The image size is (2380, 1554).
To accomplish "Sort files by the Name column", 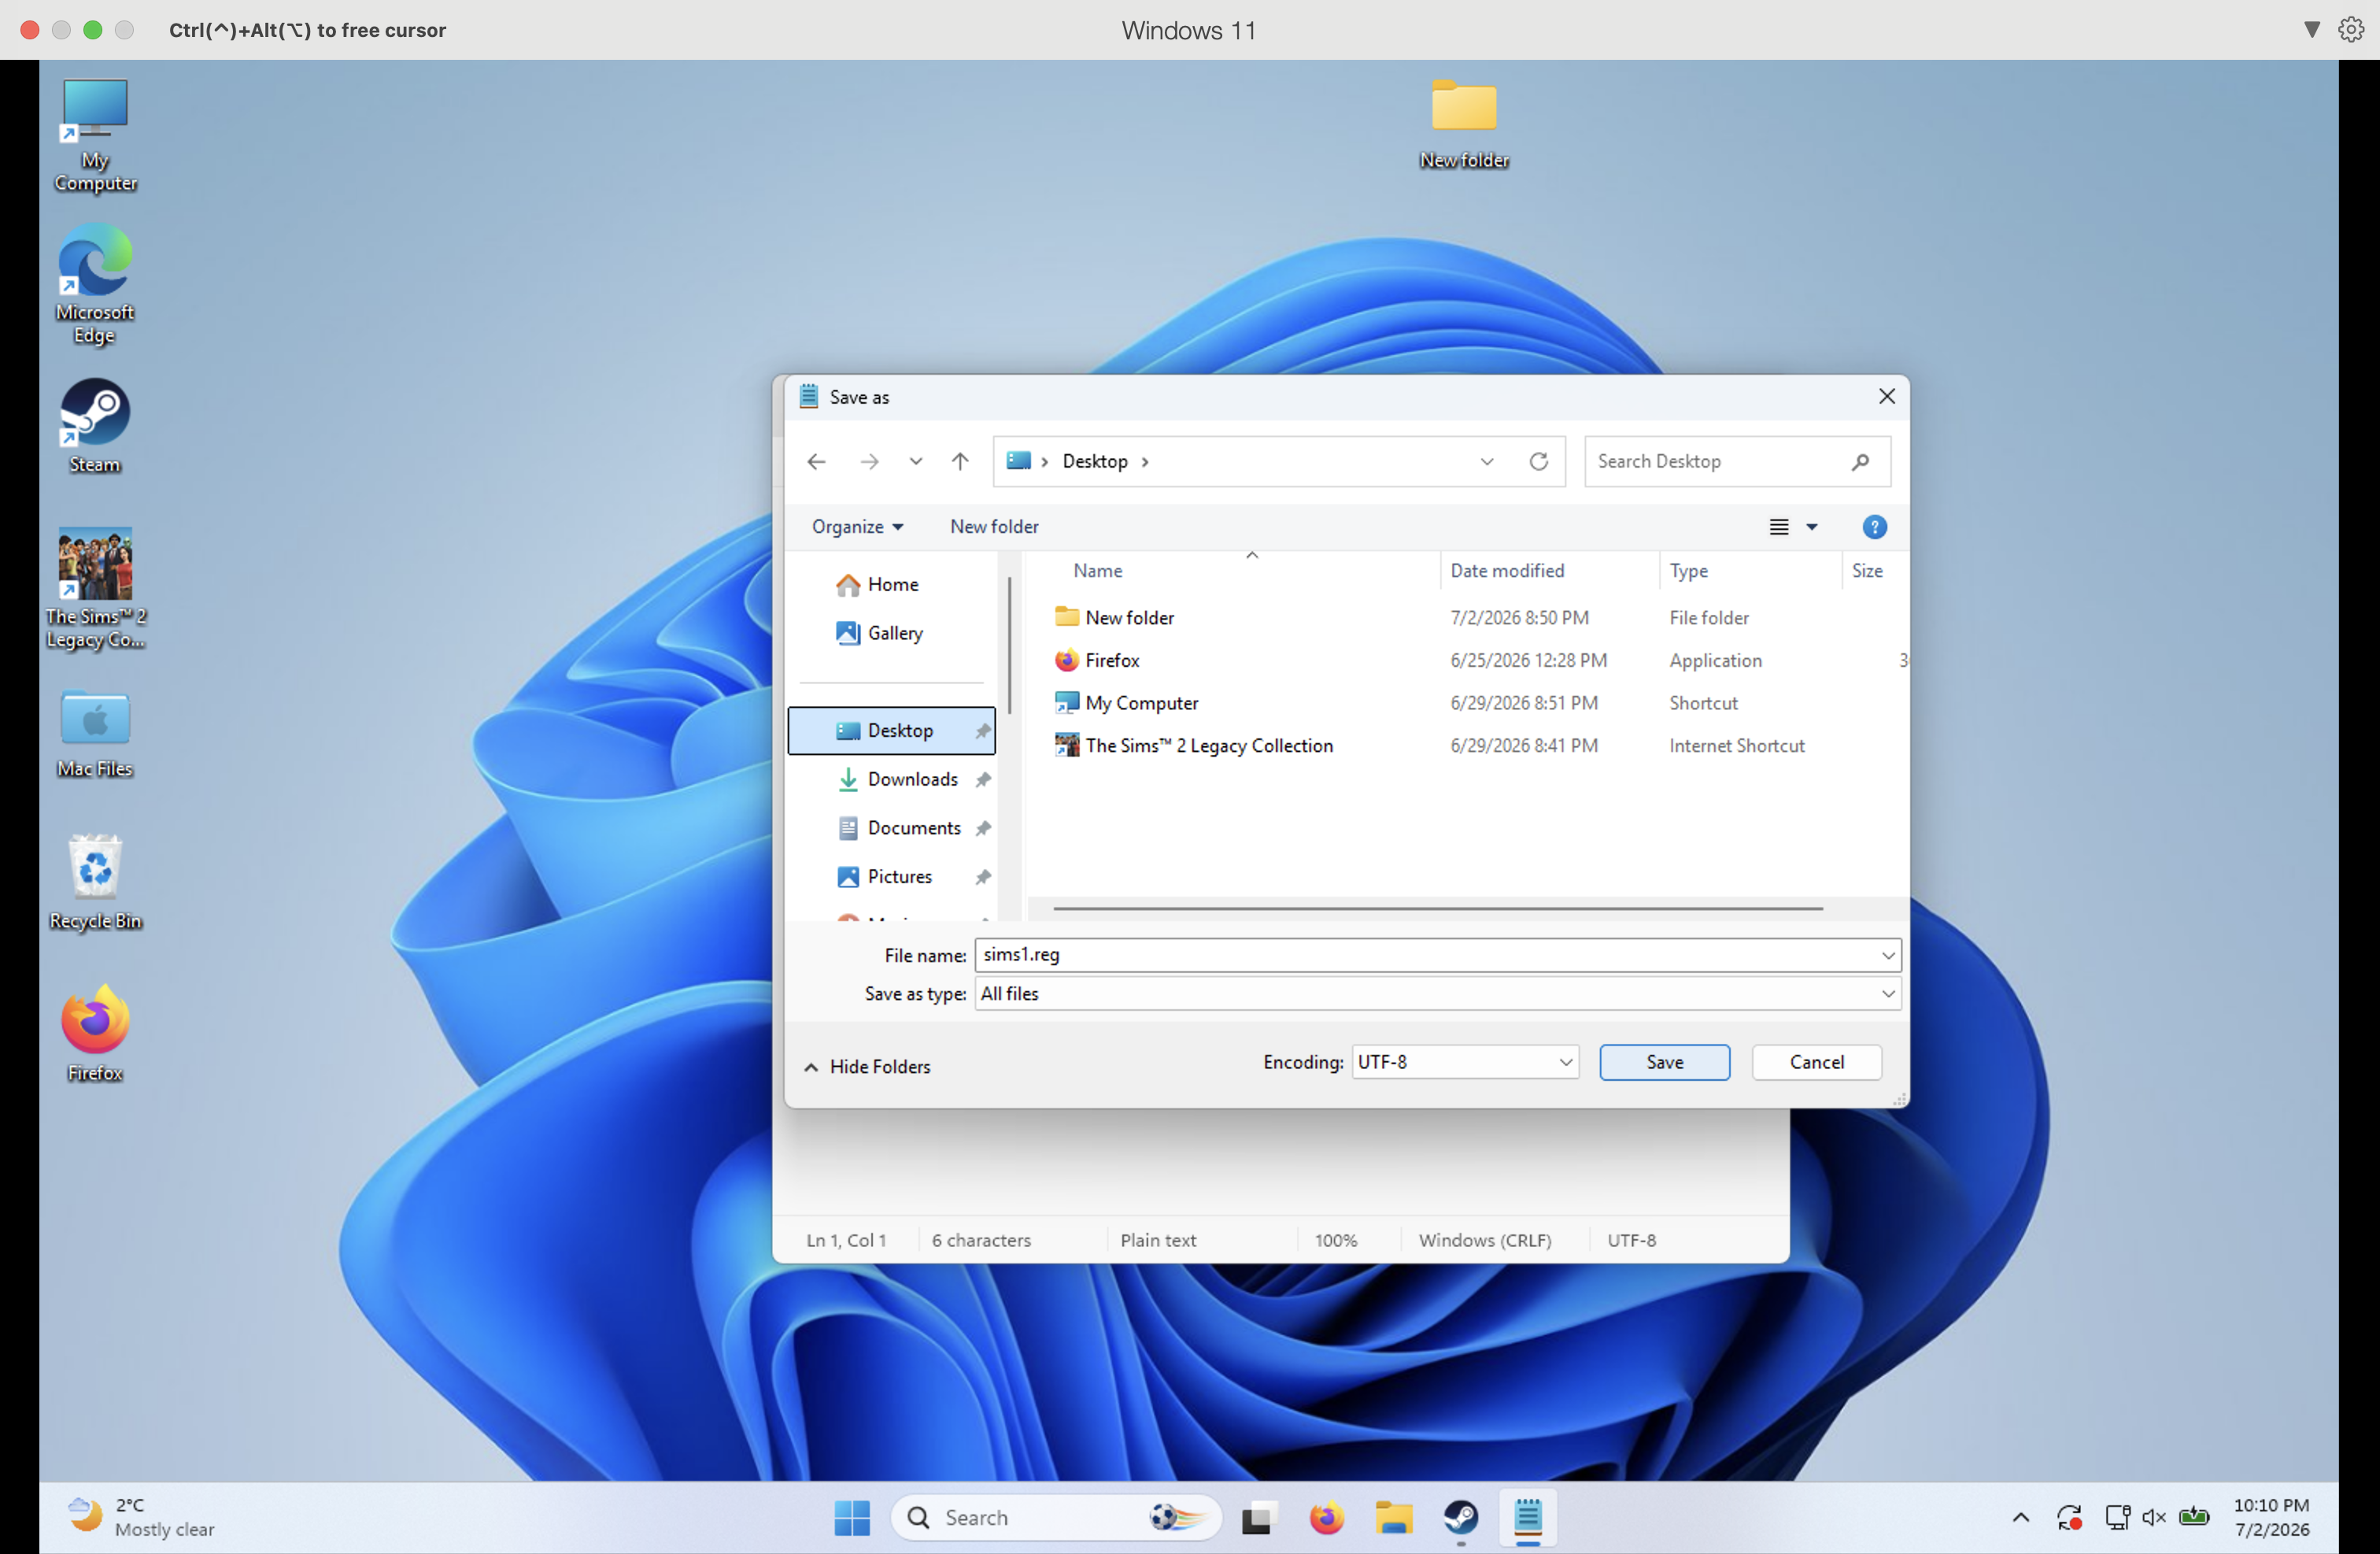I will (x=1097, y=570).
